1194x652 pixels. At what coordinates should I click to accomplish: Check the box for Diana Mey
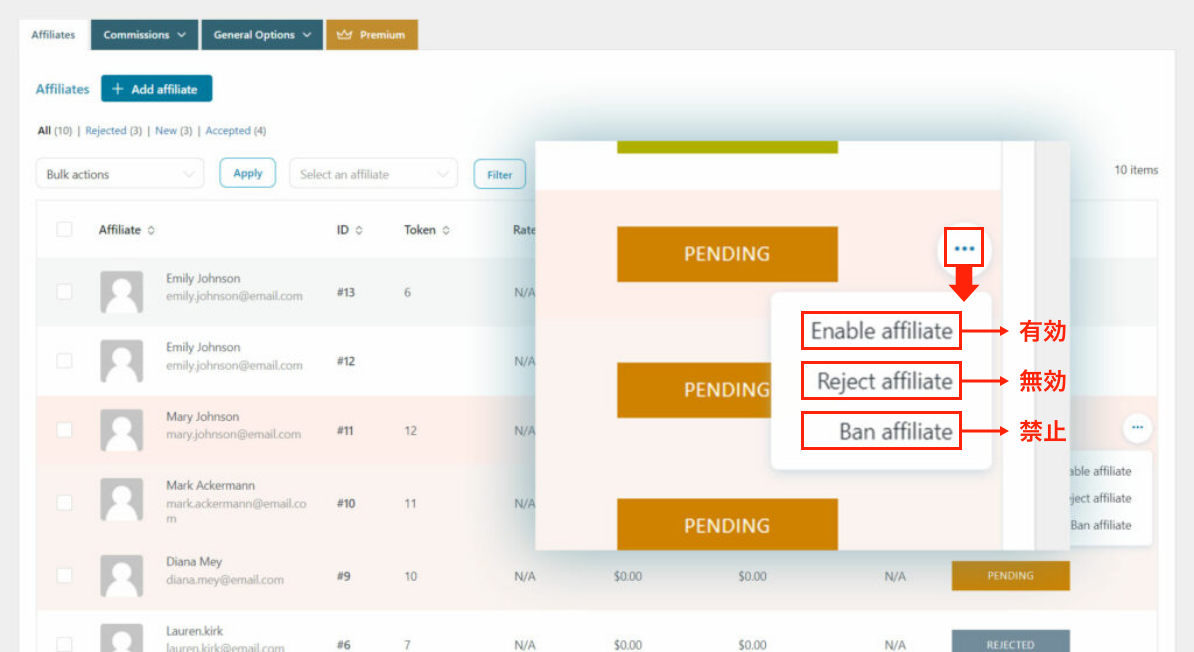pyautogui.click(x=65, y=575)
